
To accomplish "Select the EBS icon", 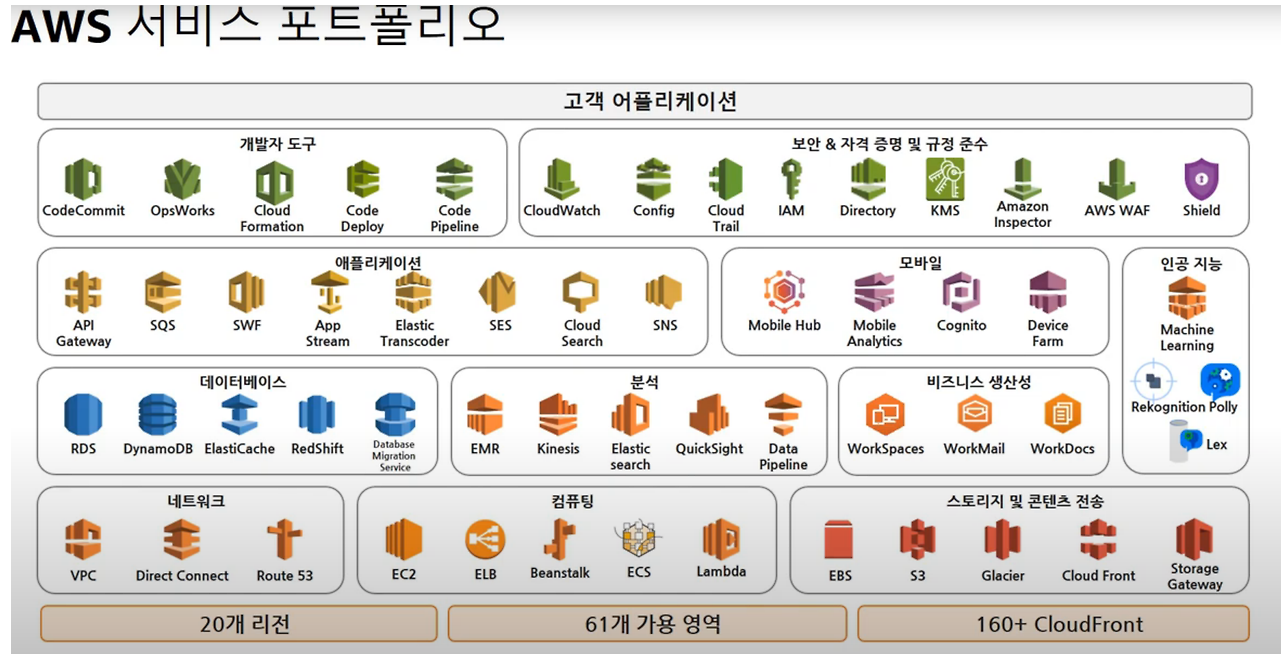I will point(839,541).
